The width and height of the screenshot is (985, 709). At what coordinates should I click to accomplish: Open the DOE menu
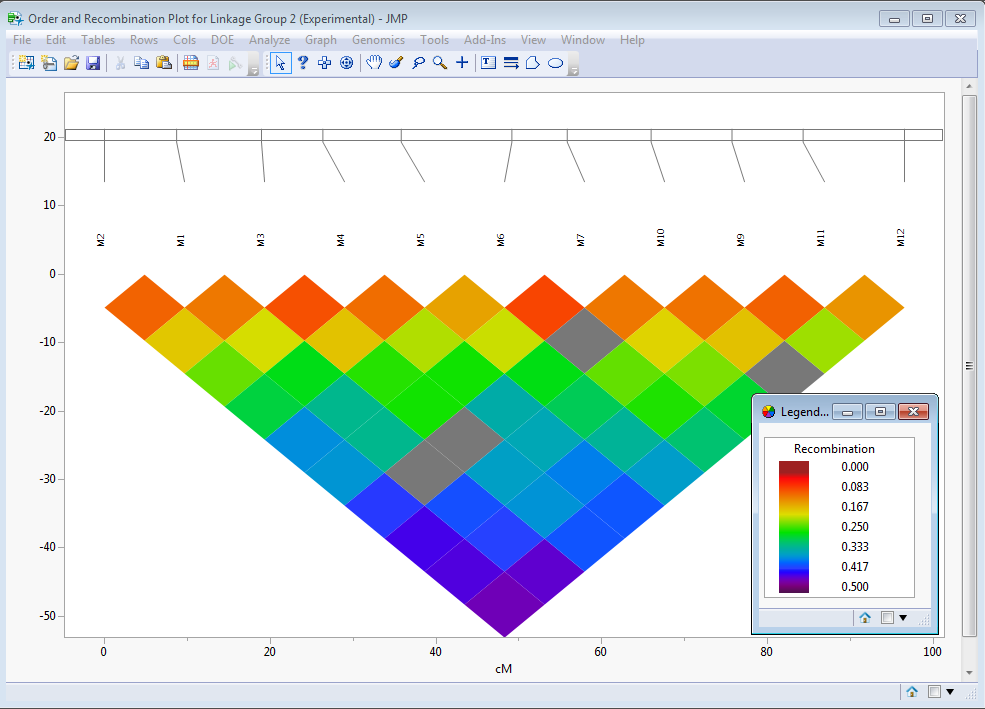[x=222, y=40]
